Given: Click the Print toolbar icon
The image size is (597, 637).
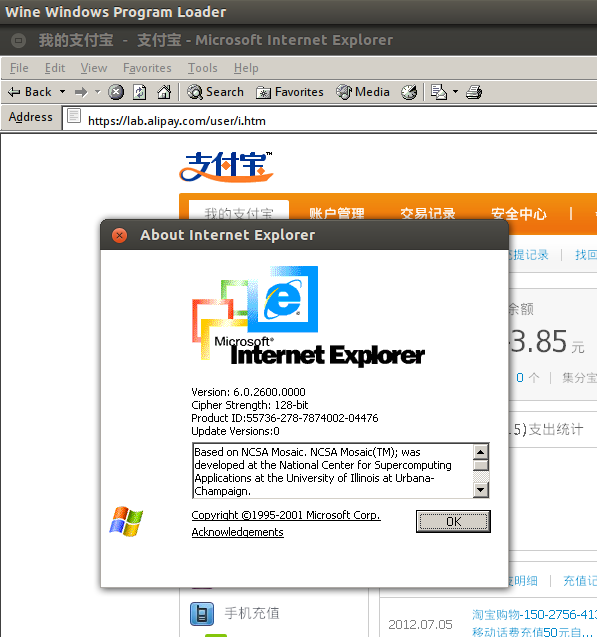Looking at the screenshot, I should (x=474, y=92).
